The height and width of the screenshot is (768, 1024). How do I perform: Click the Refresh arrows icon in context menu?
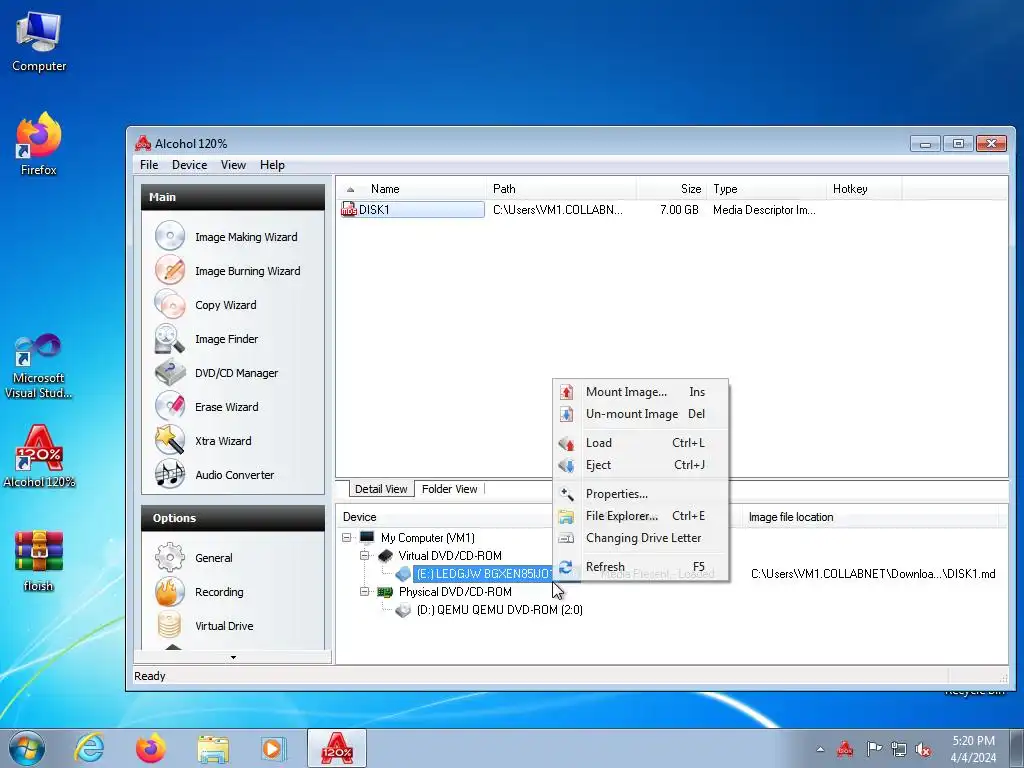click(566, 567)
